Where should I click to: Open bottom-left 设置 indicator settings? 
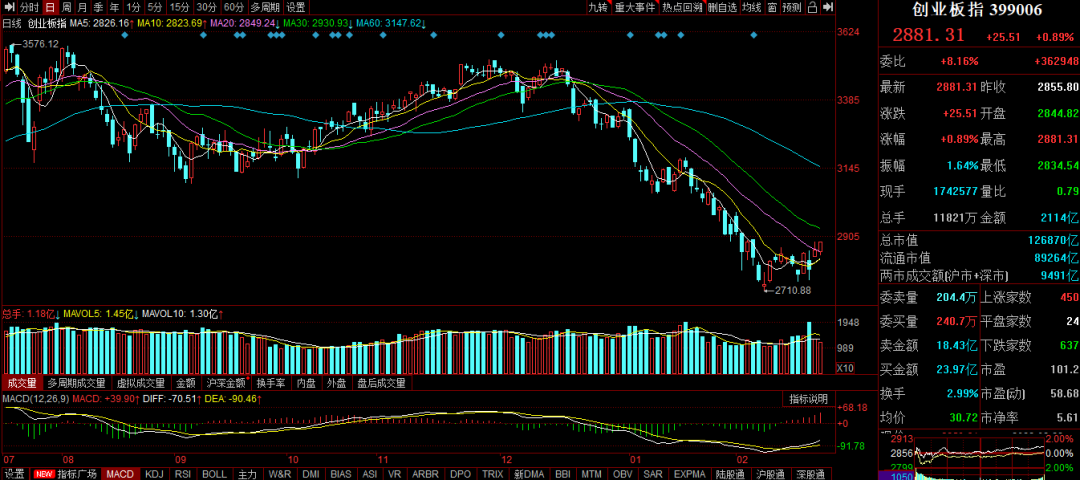[x=15, y=474]
